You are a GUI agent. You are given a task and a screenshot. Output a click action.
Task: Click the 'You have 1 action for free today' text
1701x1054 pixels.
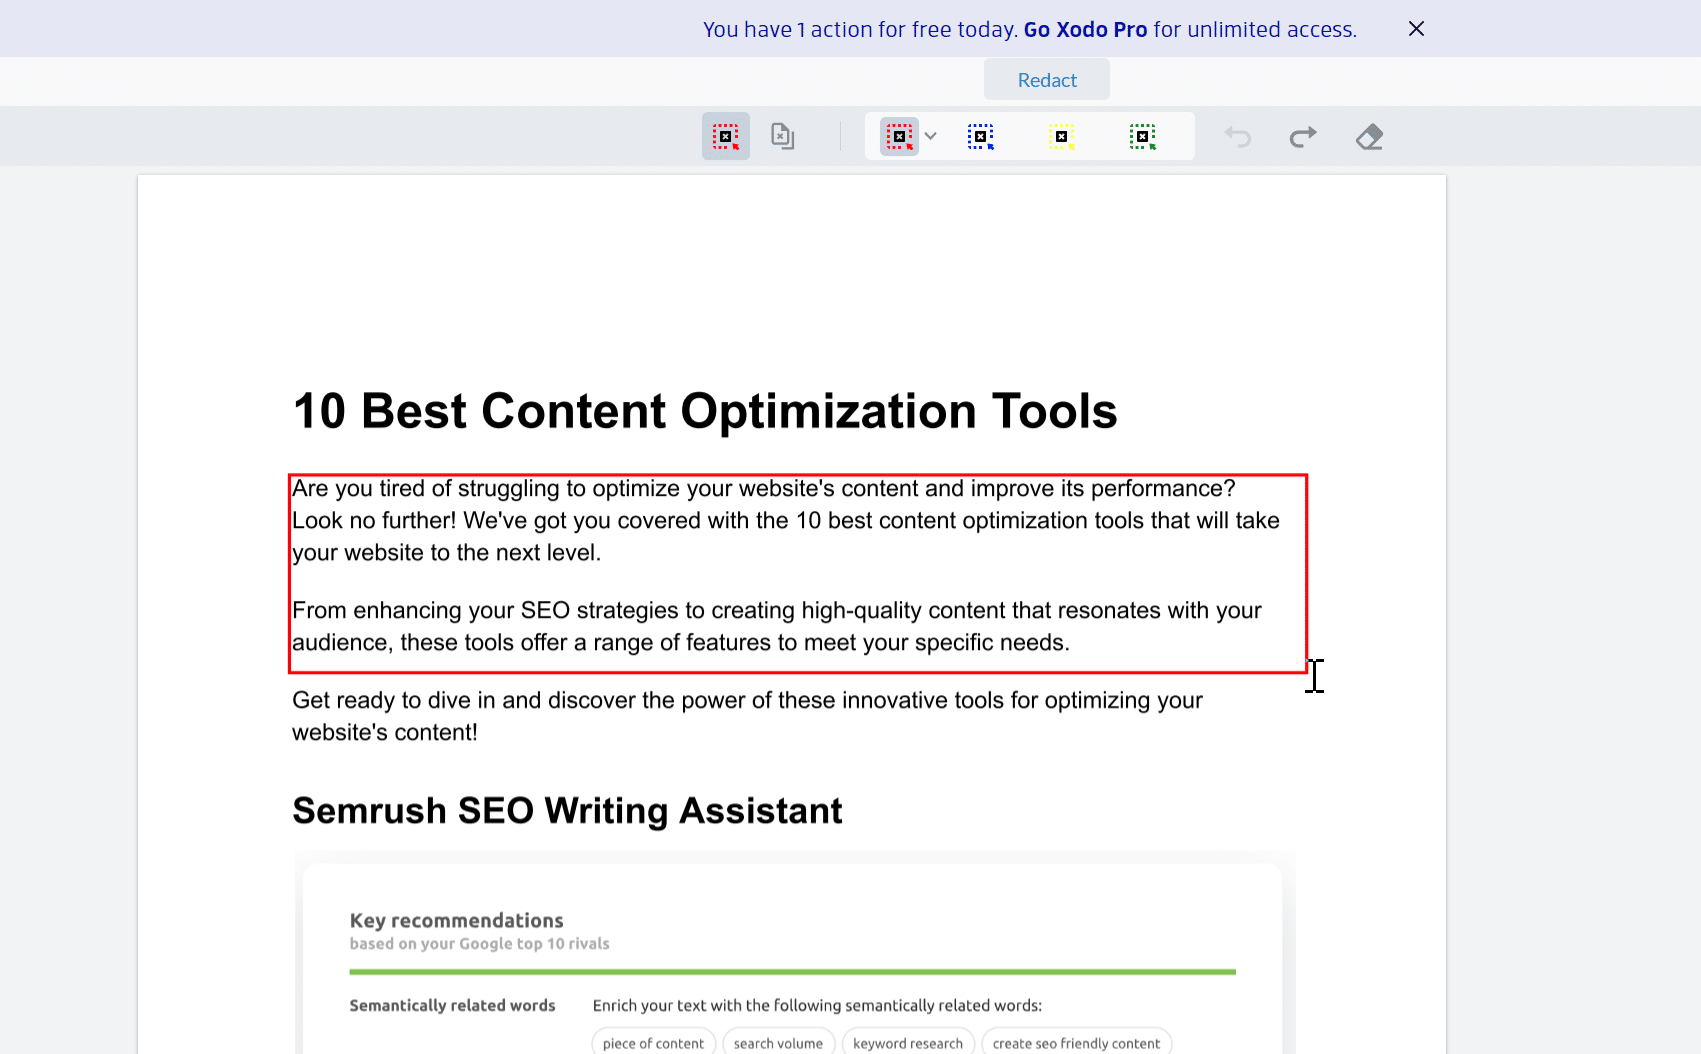click(x=860, y=29)
